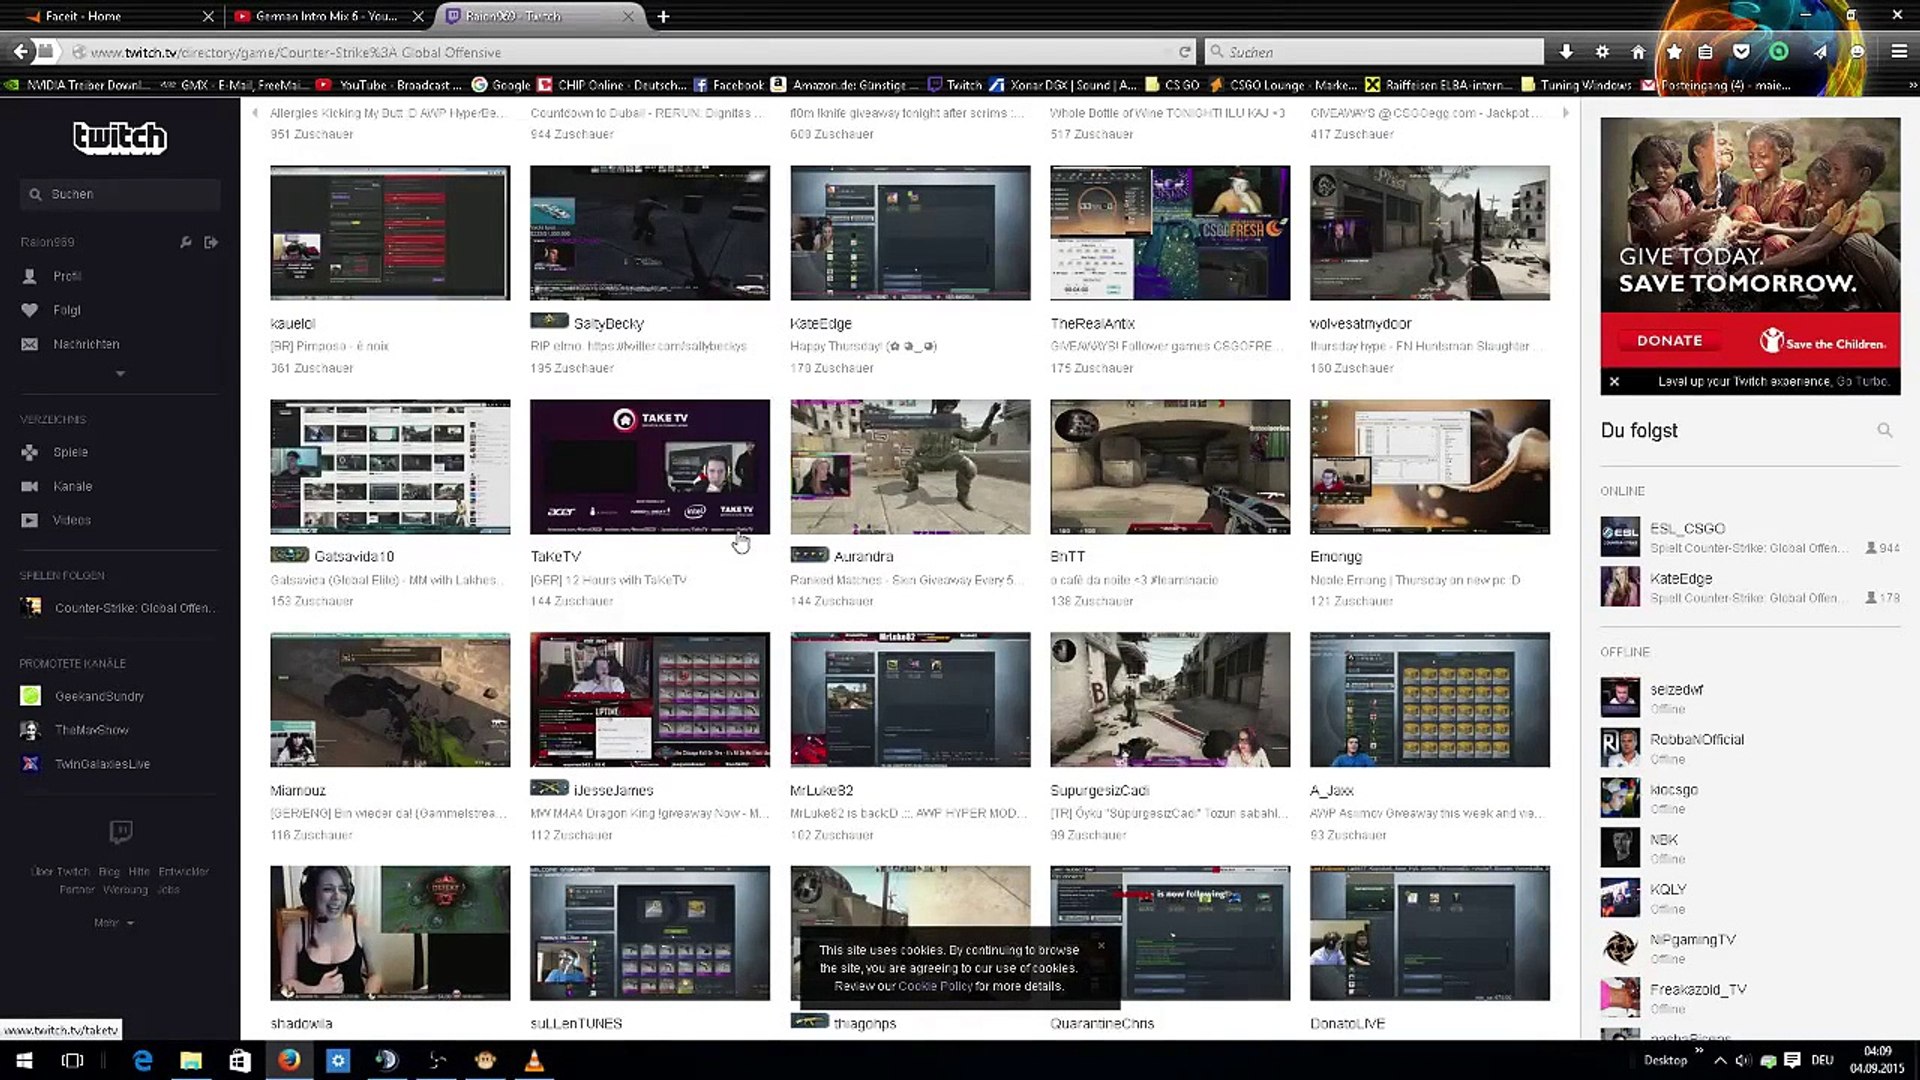The height and width of the screenshot is (1080, 1920).
Task: Open File Explorer from taskbar
Action: click(191, 1060)
